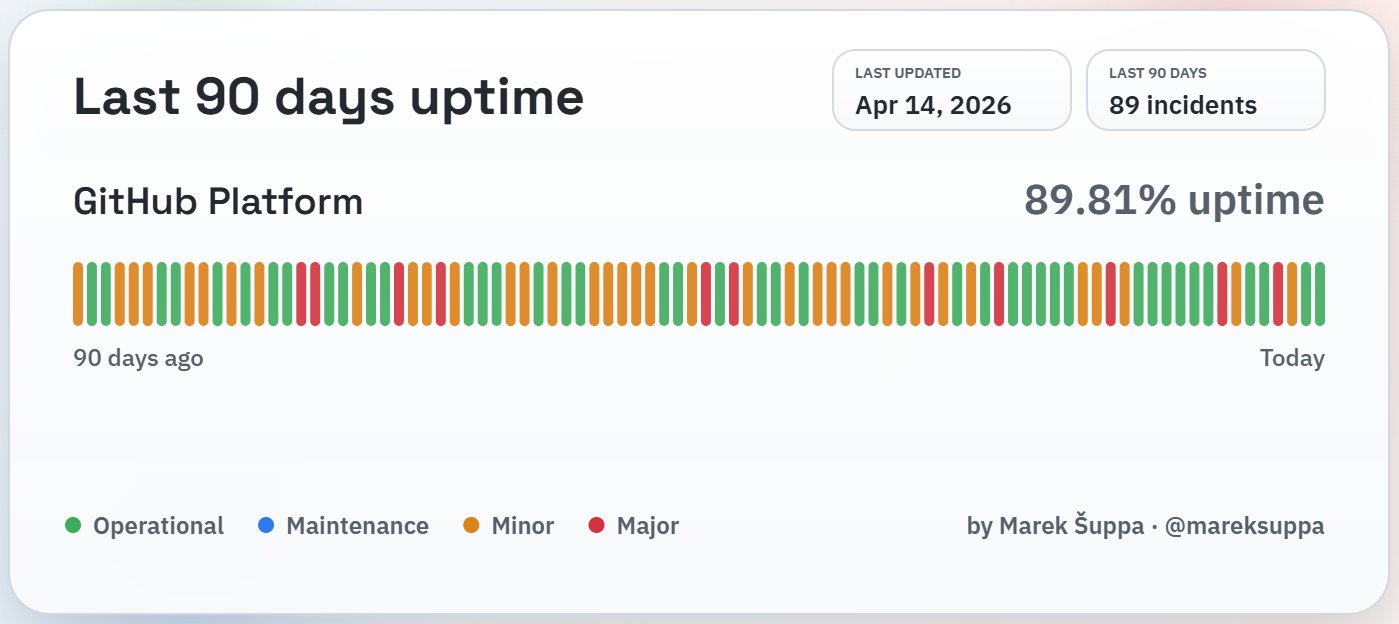Expand the LAST UPDATED Apr 14, 2026 card
This screenshot has width=1399, height=624.
[x=951, y=89]
